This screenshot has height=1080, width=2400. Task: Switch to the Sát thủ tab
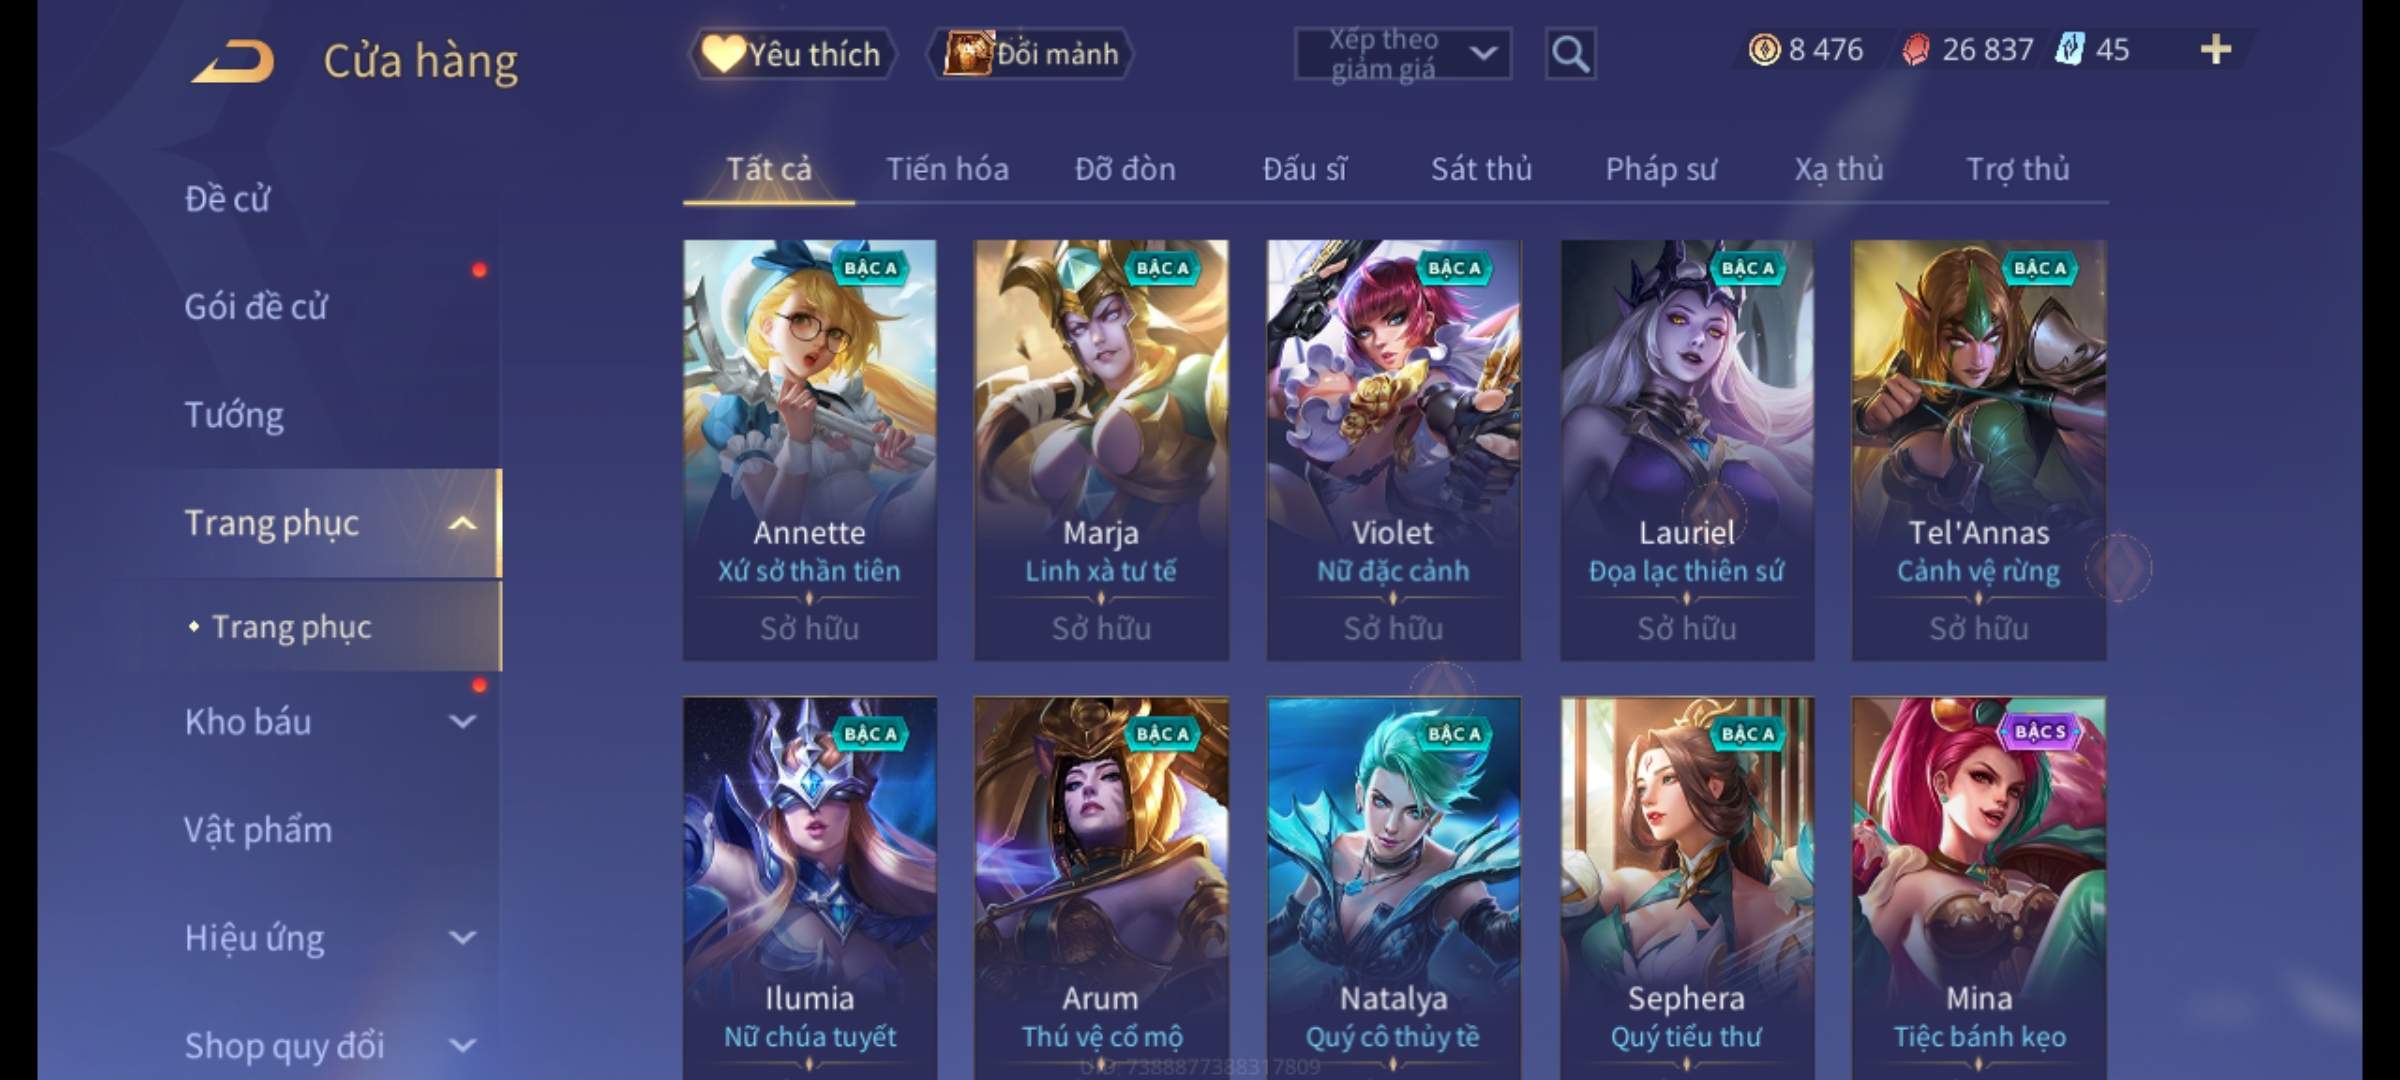pyautogui.click(x=1481, y=169)
